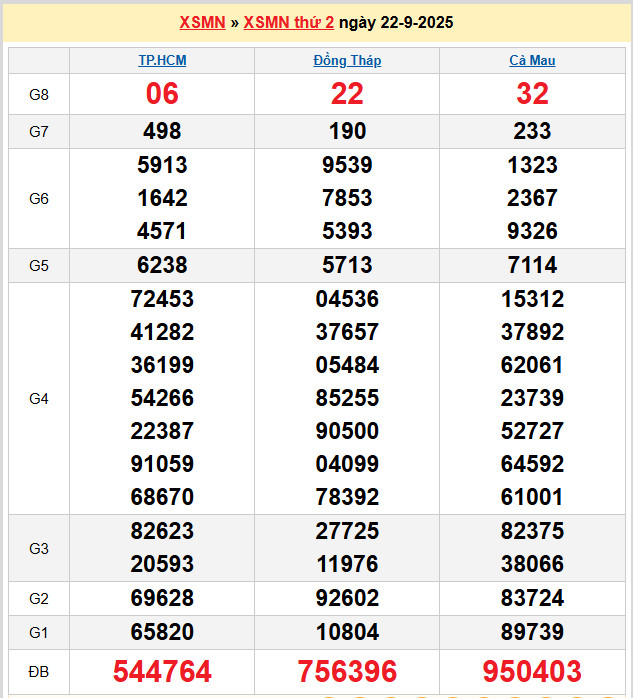Click the G2 number 69628
The width and height of the screenshot is (633, 698).
coord(162,598)
